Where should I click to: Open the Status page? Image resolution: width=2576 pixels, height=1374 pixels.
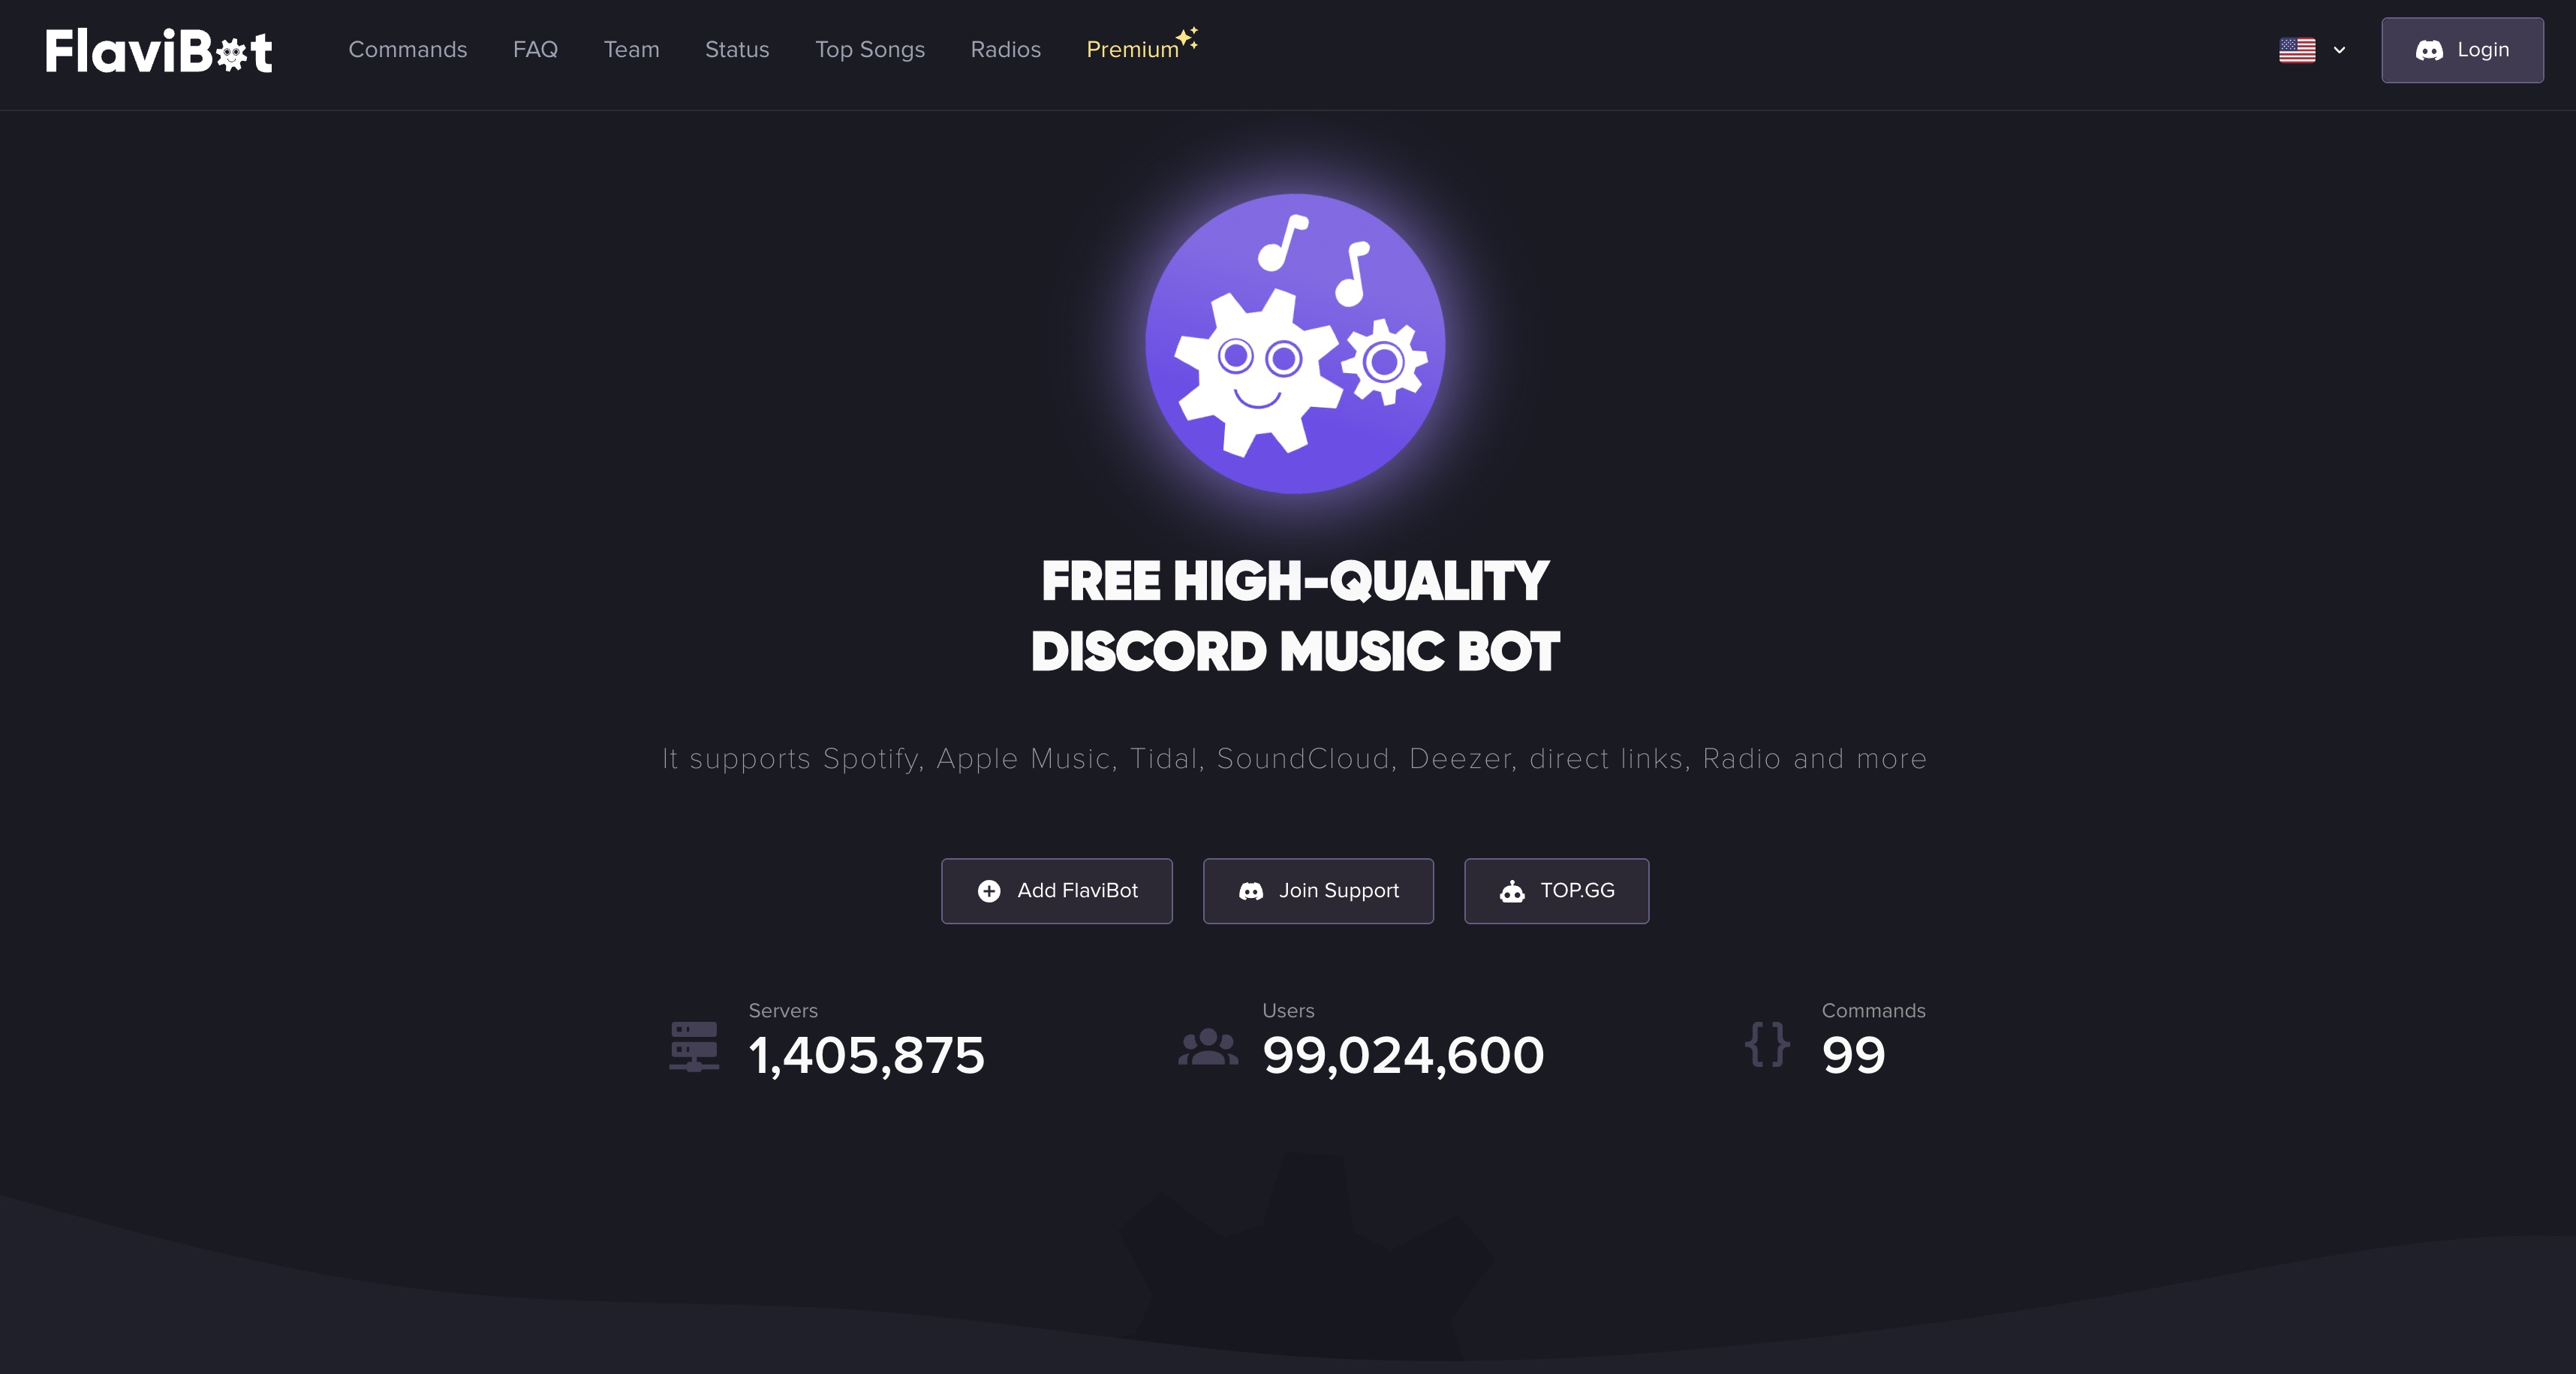point(737,50)
